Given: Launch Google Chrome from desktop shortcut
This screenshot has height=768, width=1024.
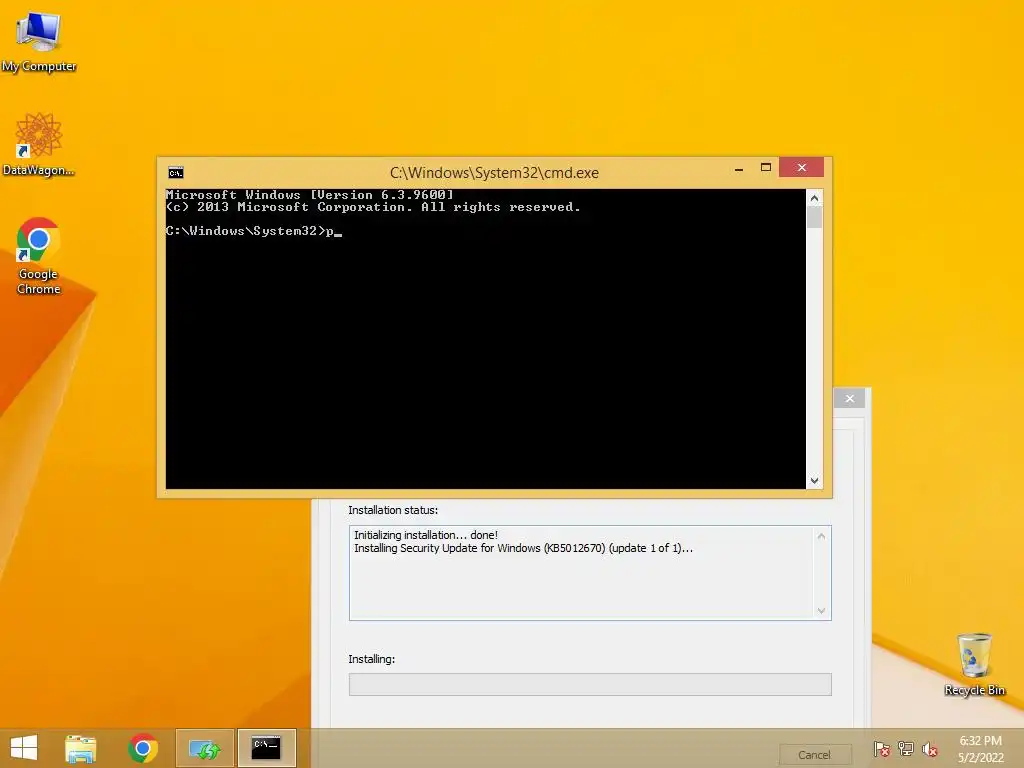Looking at the screenshot, I should click(39, 256).
